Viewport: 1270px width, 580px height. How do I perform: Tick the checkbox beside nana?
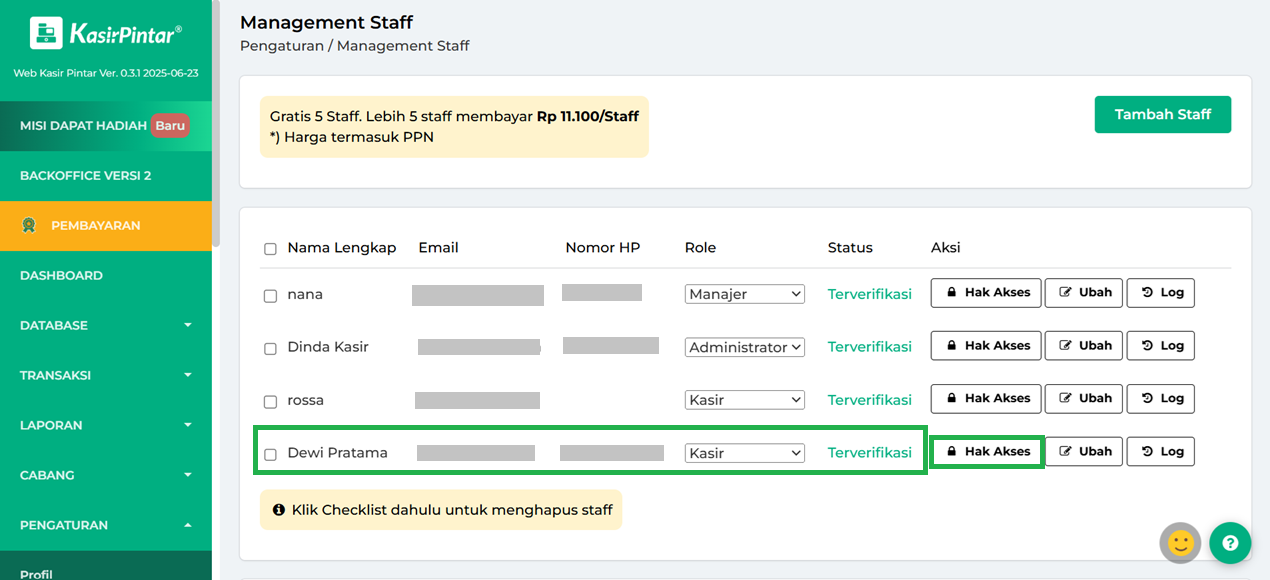(270, 296)
